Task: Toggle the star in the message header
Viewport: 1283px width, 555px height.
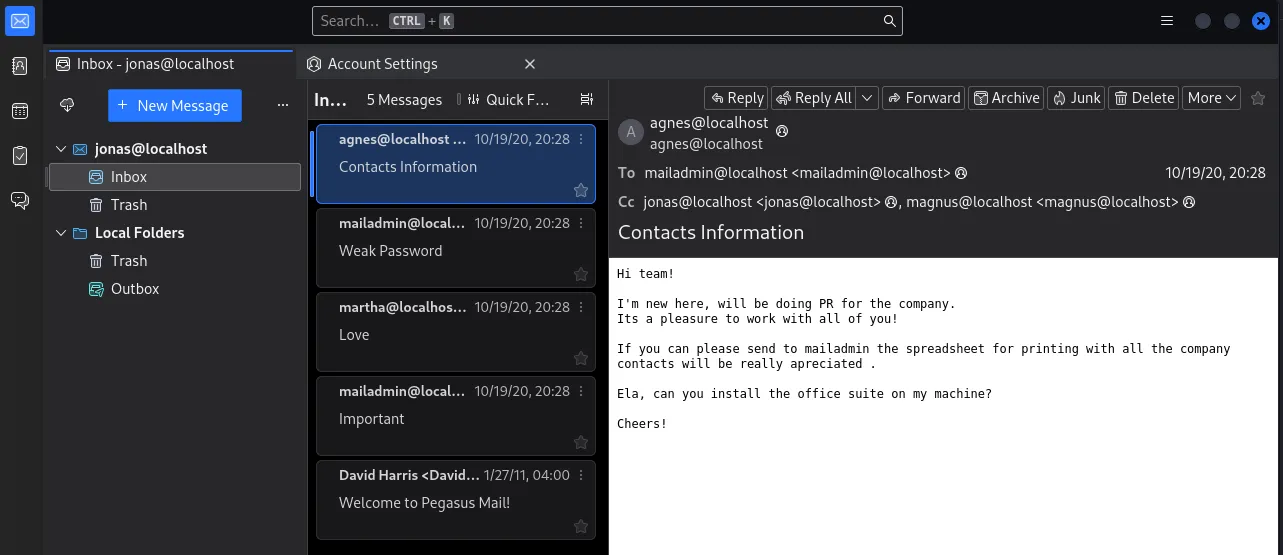Action: [1258, 98]
